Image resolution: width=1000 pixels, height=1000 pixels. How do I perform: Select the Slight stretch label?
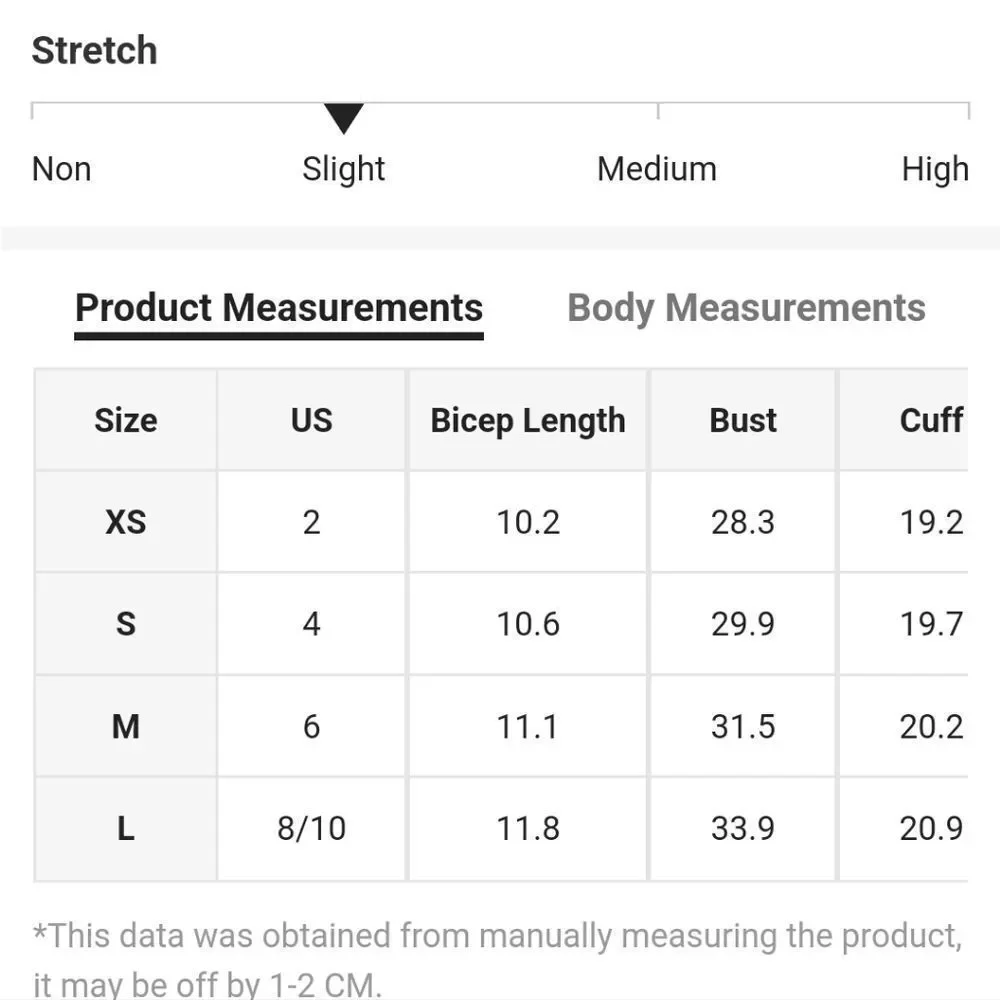(343, 169)
